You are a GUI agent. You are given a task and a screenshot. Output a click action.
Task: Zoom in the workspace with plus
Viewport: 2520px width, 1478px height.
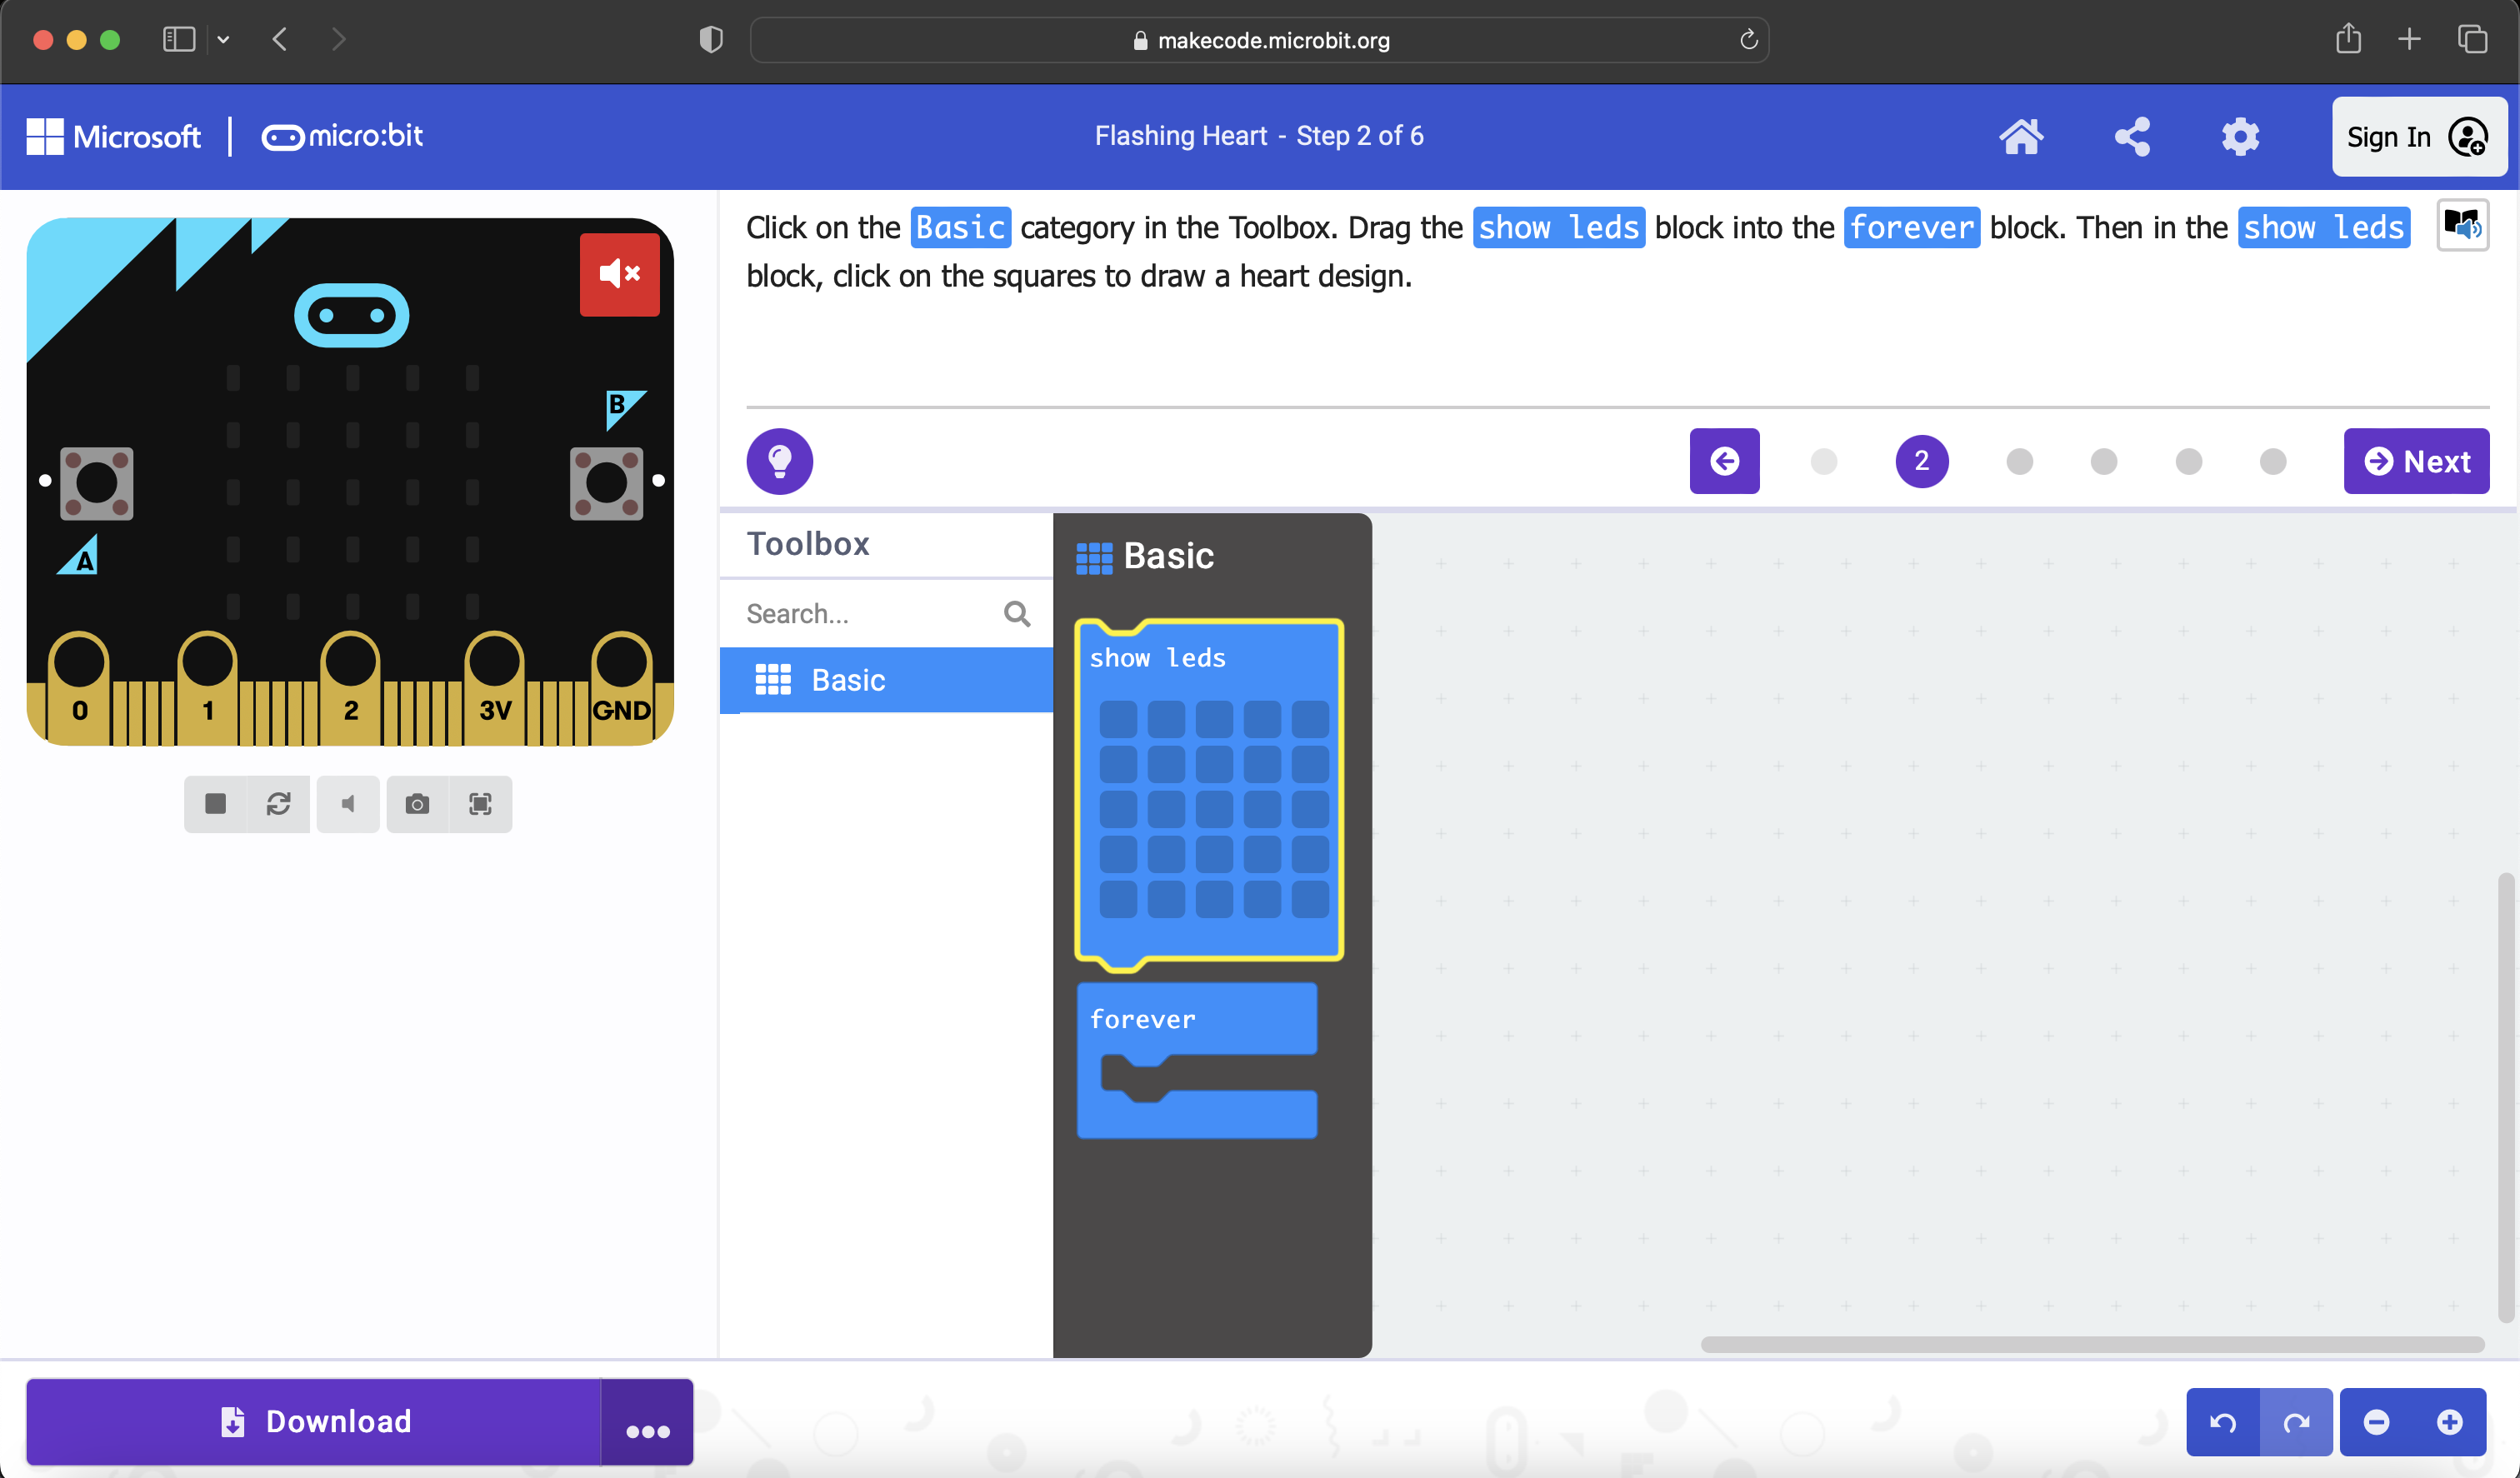(x=2449, y=1421)
